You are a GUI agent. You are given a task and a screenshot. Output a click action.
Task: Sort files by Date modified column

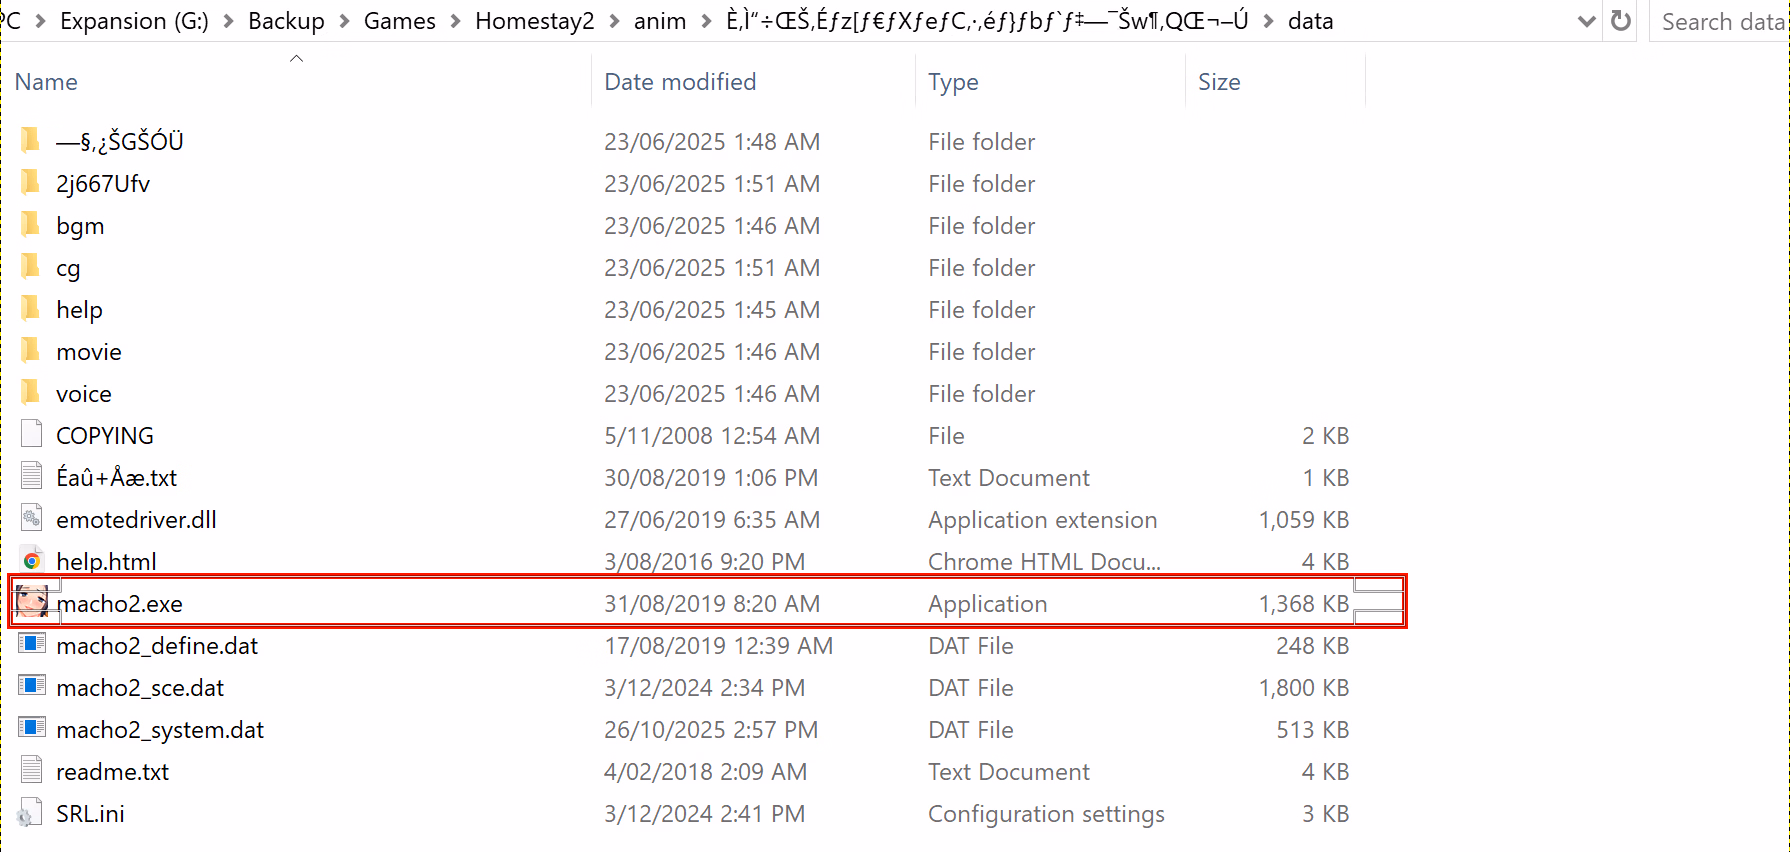[680, 82]
